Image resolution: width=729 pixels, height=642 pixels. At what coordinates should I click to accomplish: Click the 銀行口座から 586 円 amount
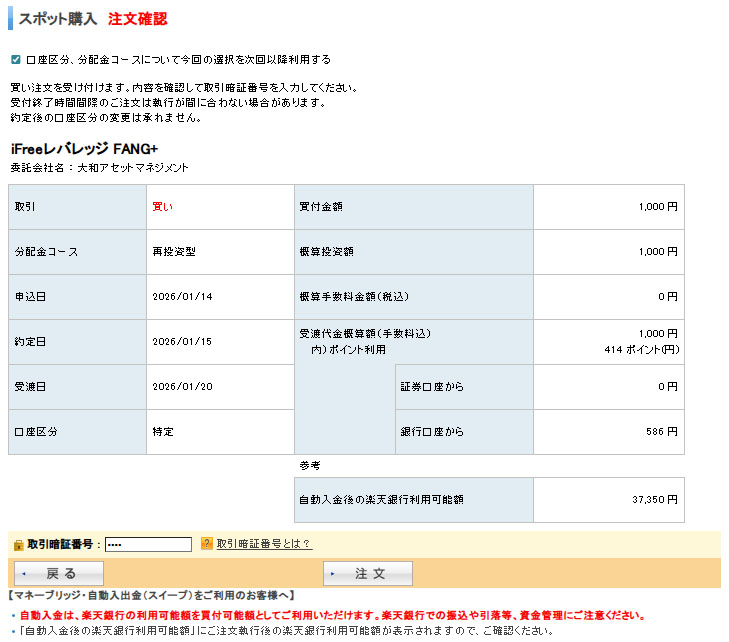[661, 432]
